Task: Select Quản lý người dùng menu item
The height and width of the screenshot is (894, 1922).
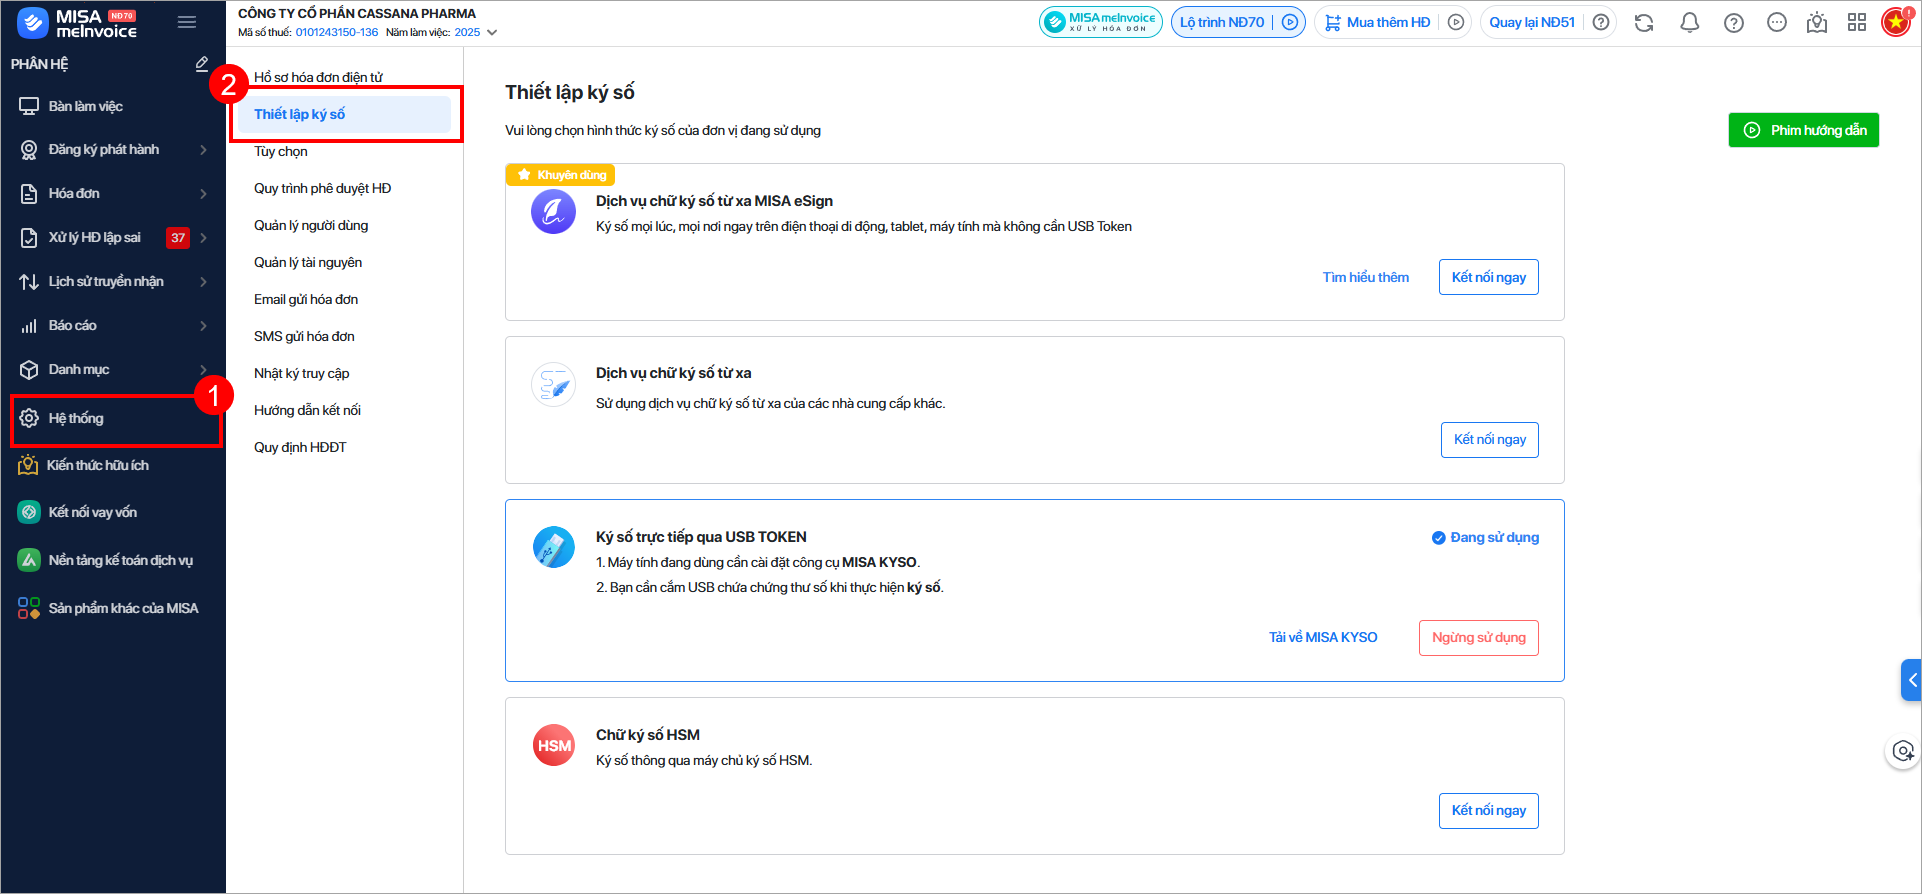Action: click(x=311, y=226)
